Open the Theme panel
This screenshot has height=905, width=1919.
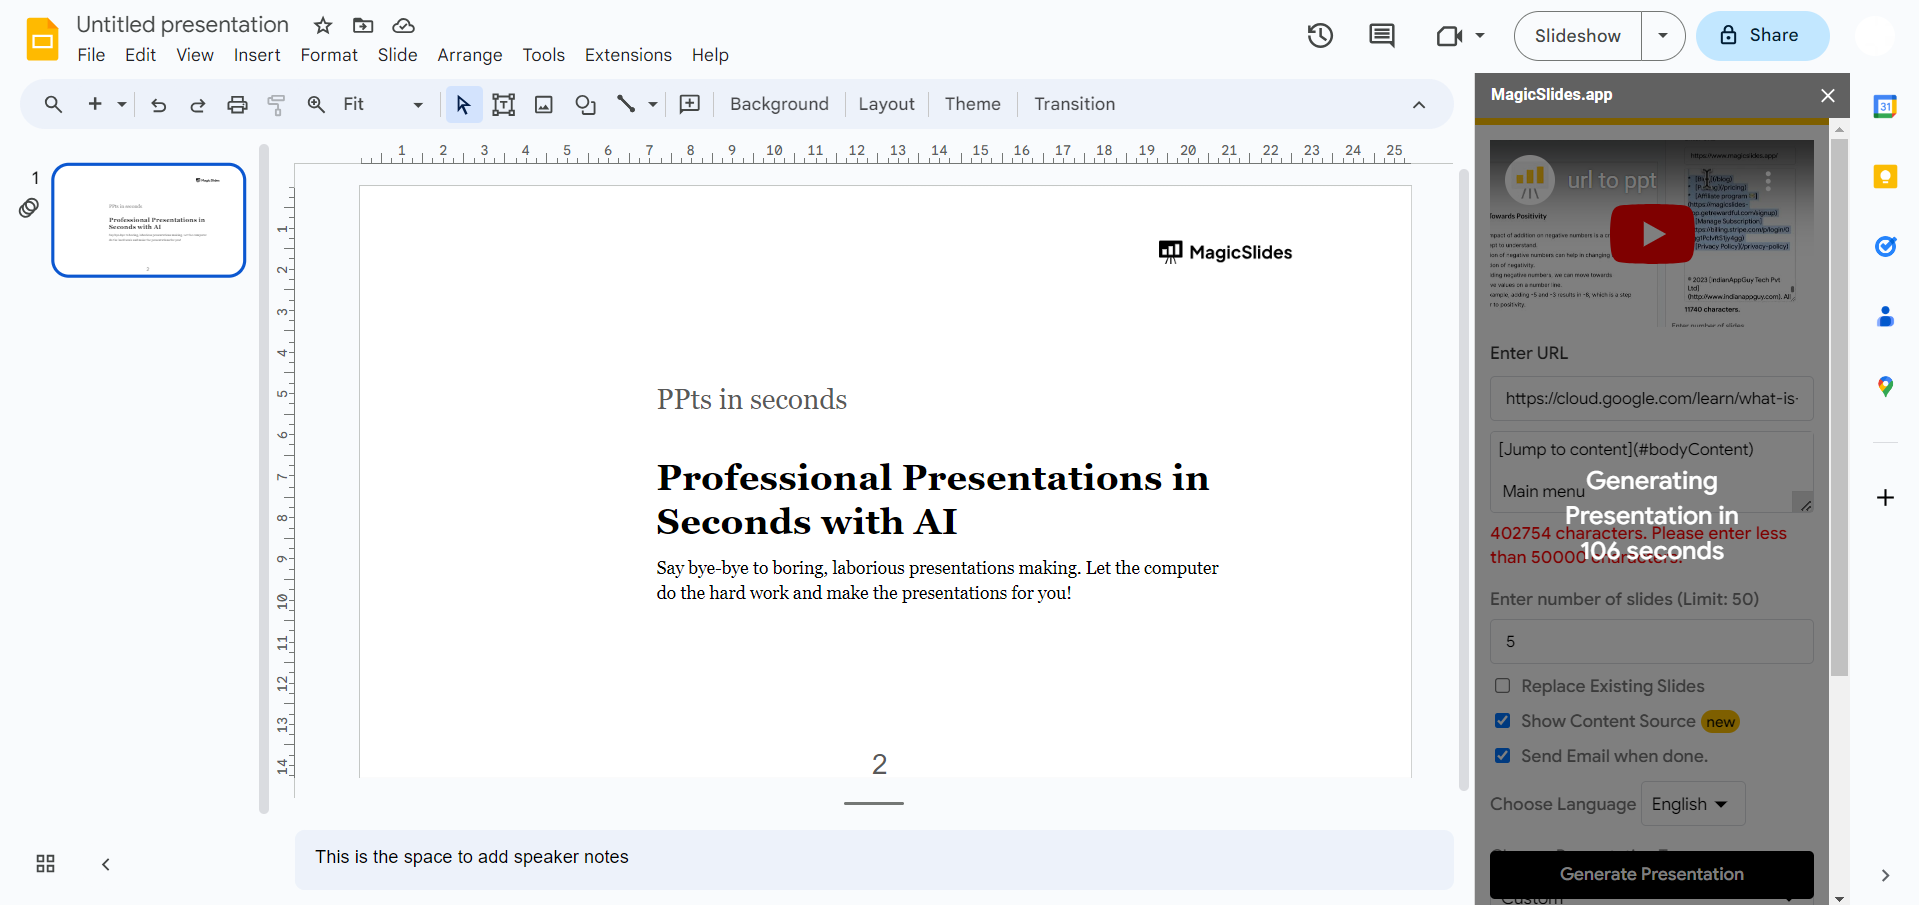click(973, 104)
